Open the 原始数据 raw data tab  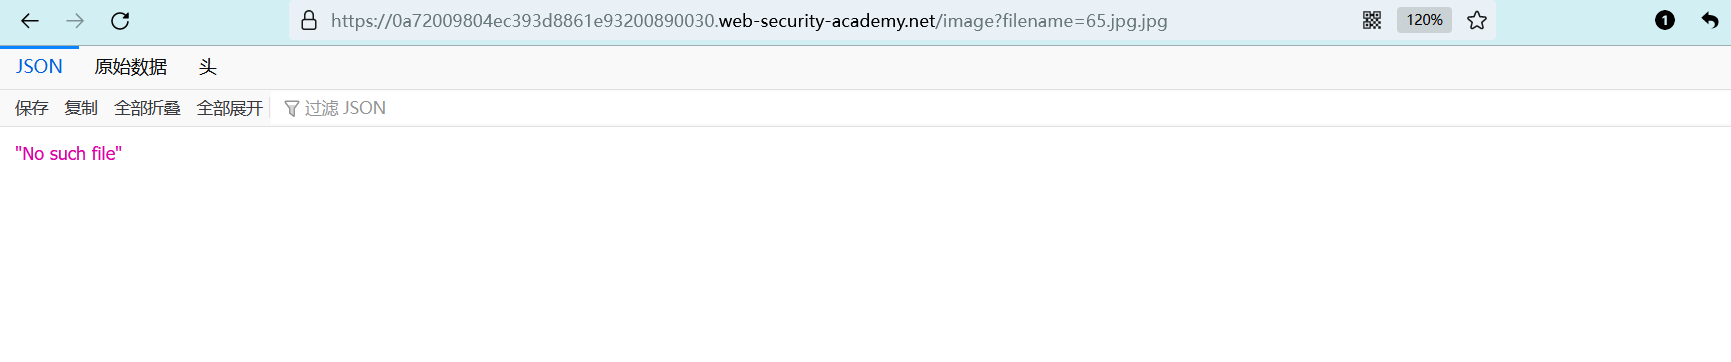[131, 67]
